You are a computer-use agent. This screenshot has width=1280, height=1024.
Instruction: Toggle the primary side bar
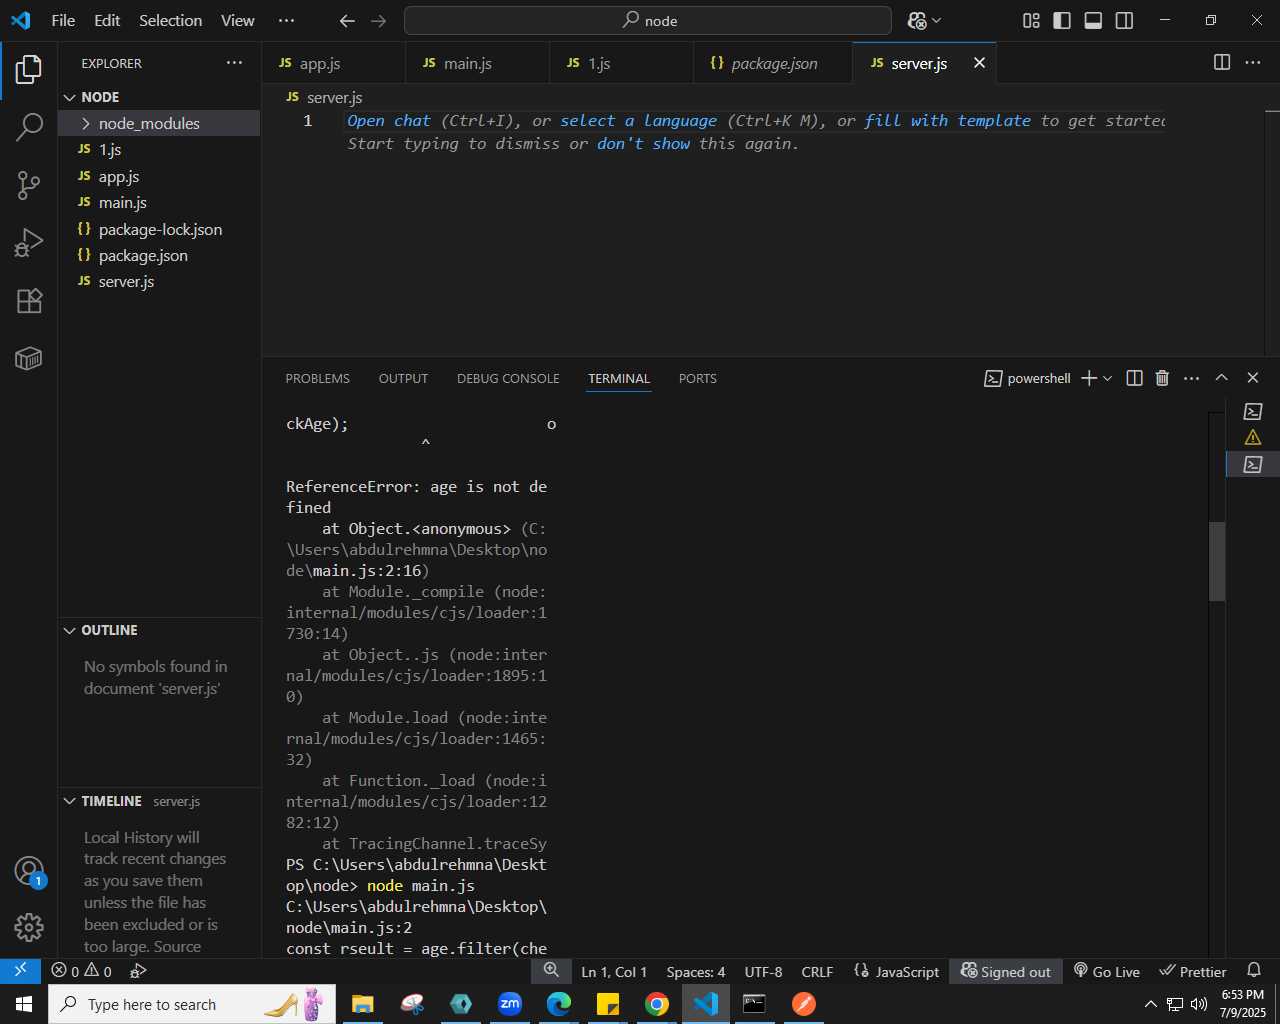(x=1062, y=20)
